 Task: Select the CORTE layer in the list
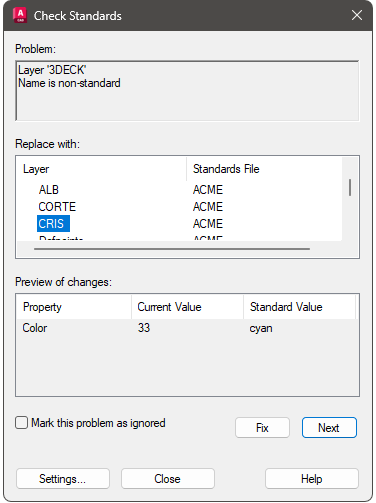pos(57,207)
